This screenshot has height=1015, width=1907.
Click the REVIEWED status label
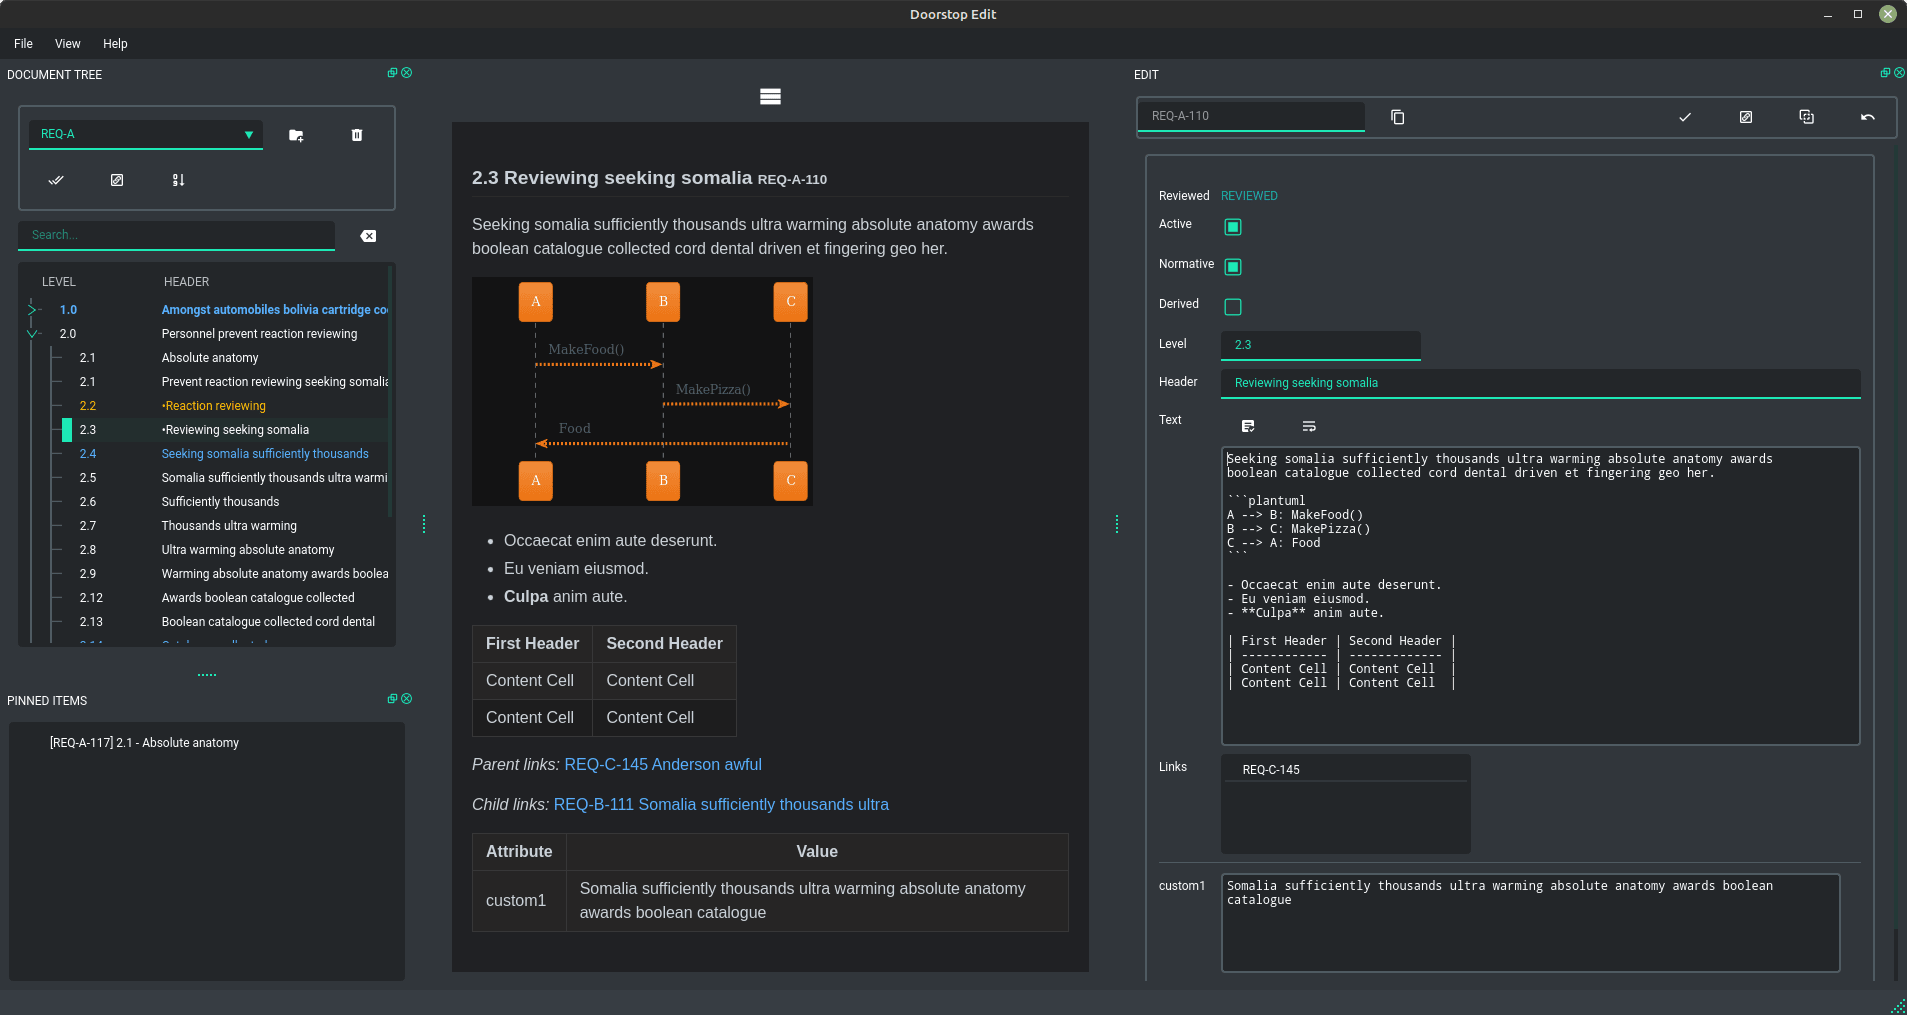click(x=1249, y=196)
